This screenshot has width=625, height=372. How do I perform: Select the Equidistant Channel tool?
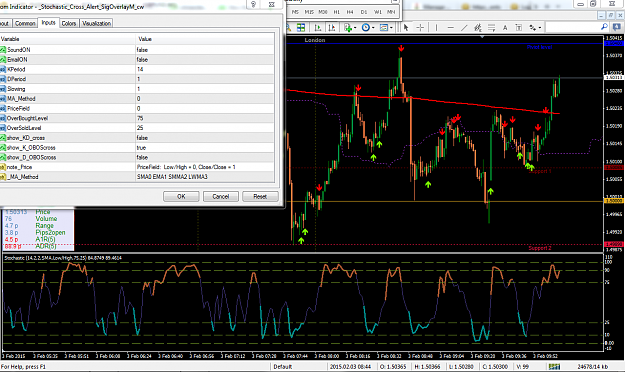478,28
